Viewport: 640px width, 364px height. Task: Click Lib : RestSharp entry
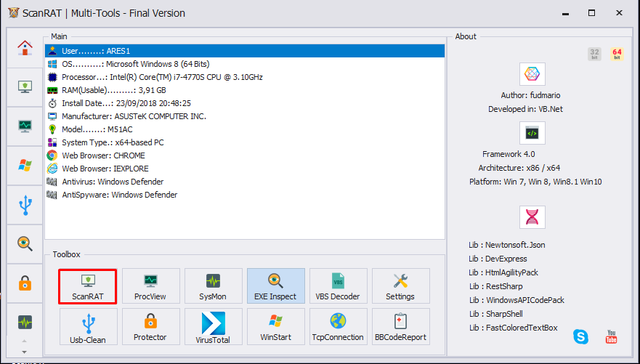[496, 286]
